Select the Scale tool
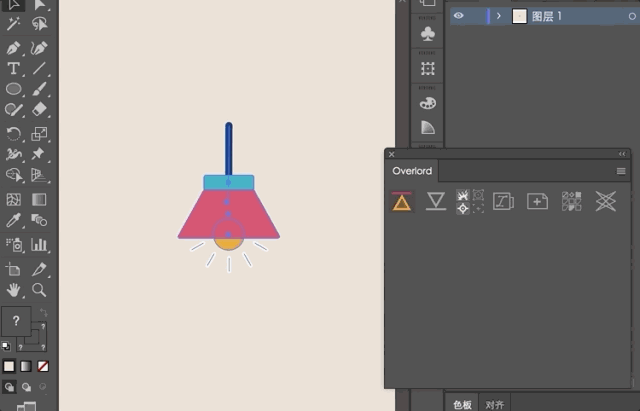Screen dimensions: 640x411 (x=39, y=134)
